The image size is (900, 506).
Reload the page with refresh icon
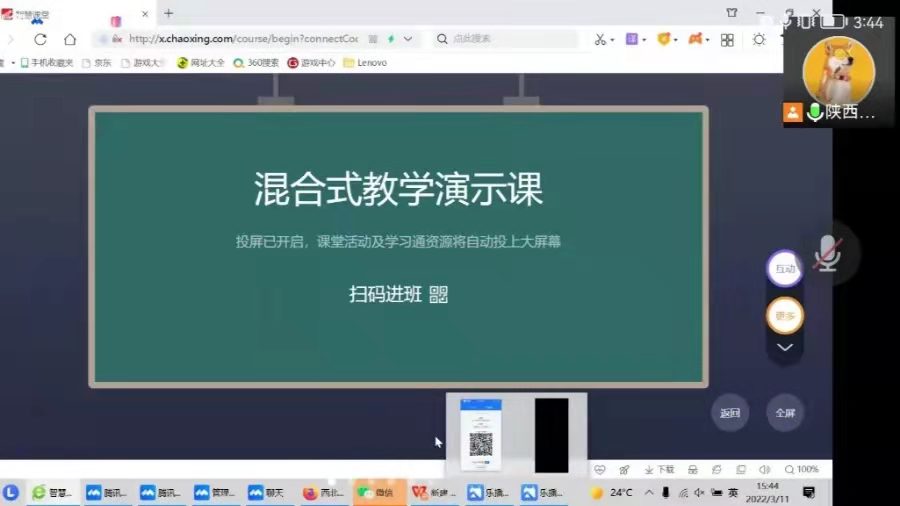(x=40, y=39)
